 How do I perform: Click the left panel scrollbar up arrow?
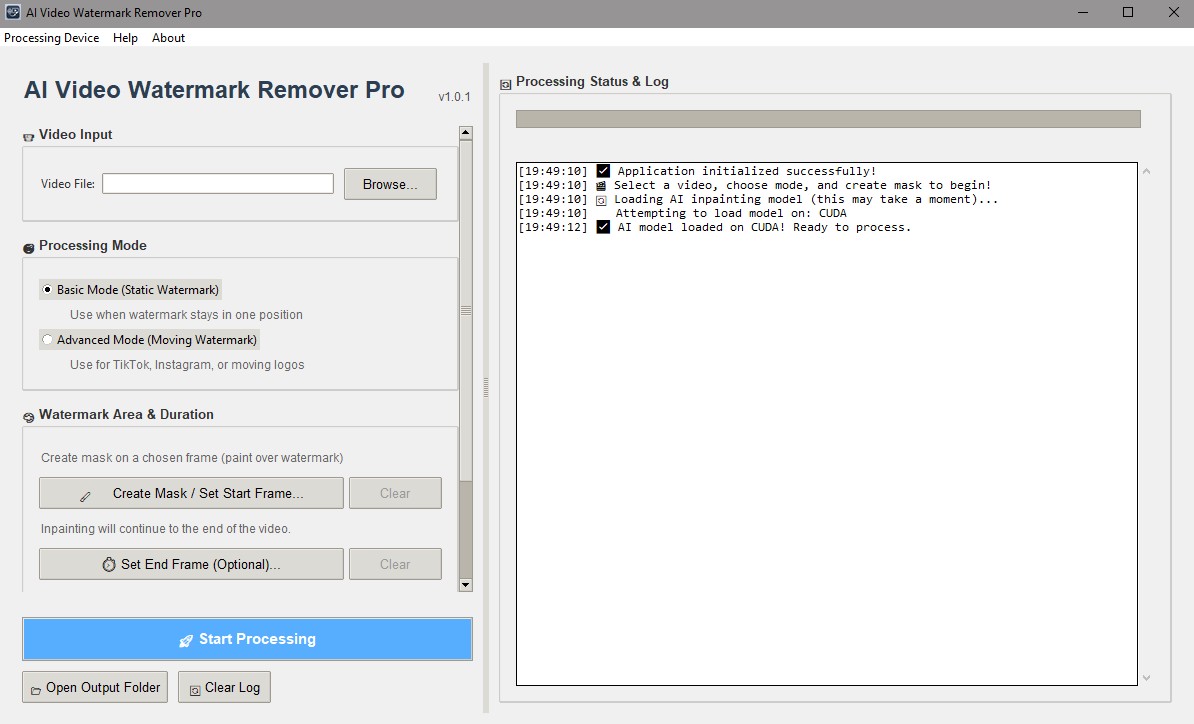pos(466,132)
